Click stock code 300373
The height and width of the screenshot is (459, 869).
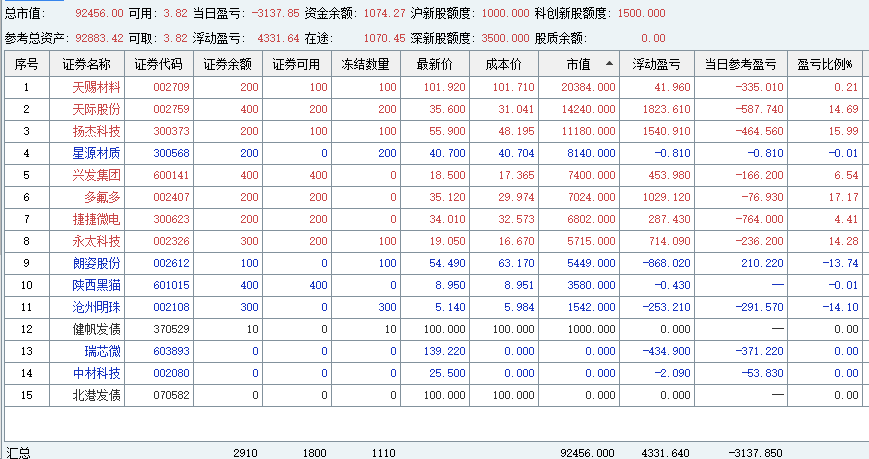171,131
